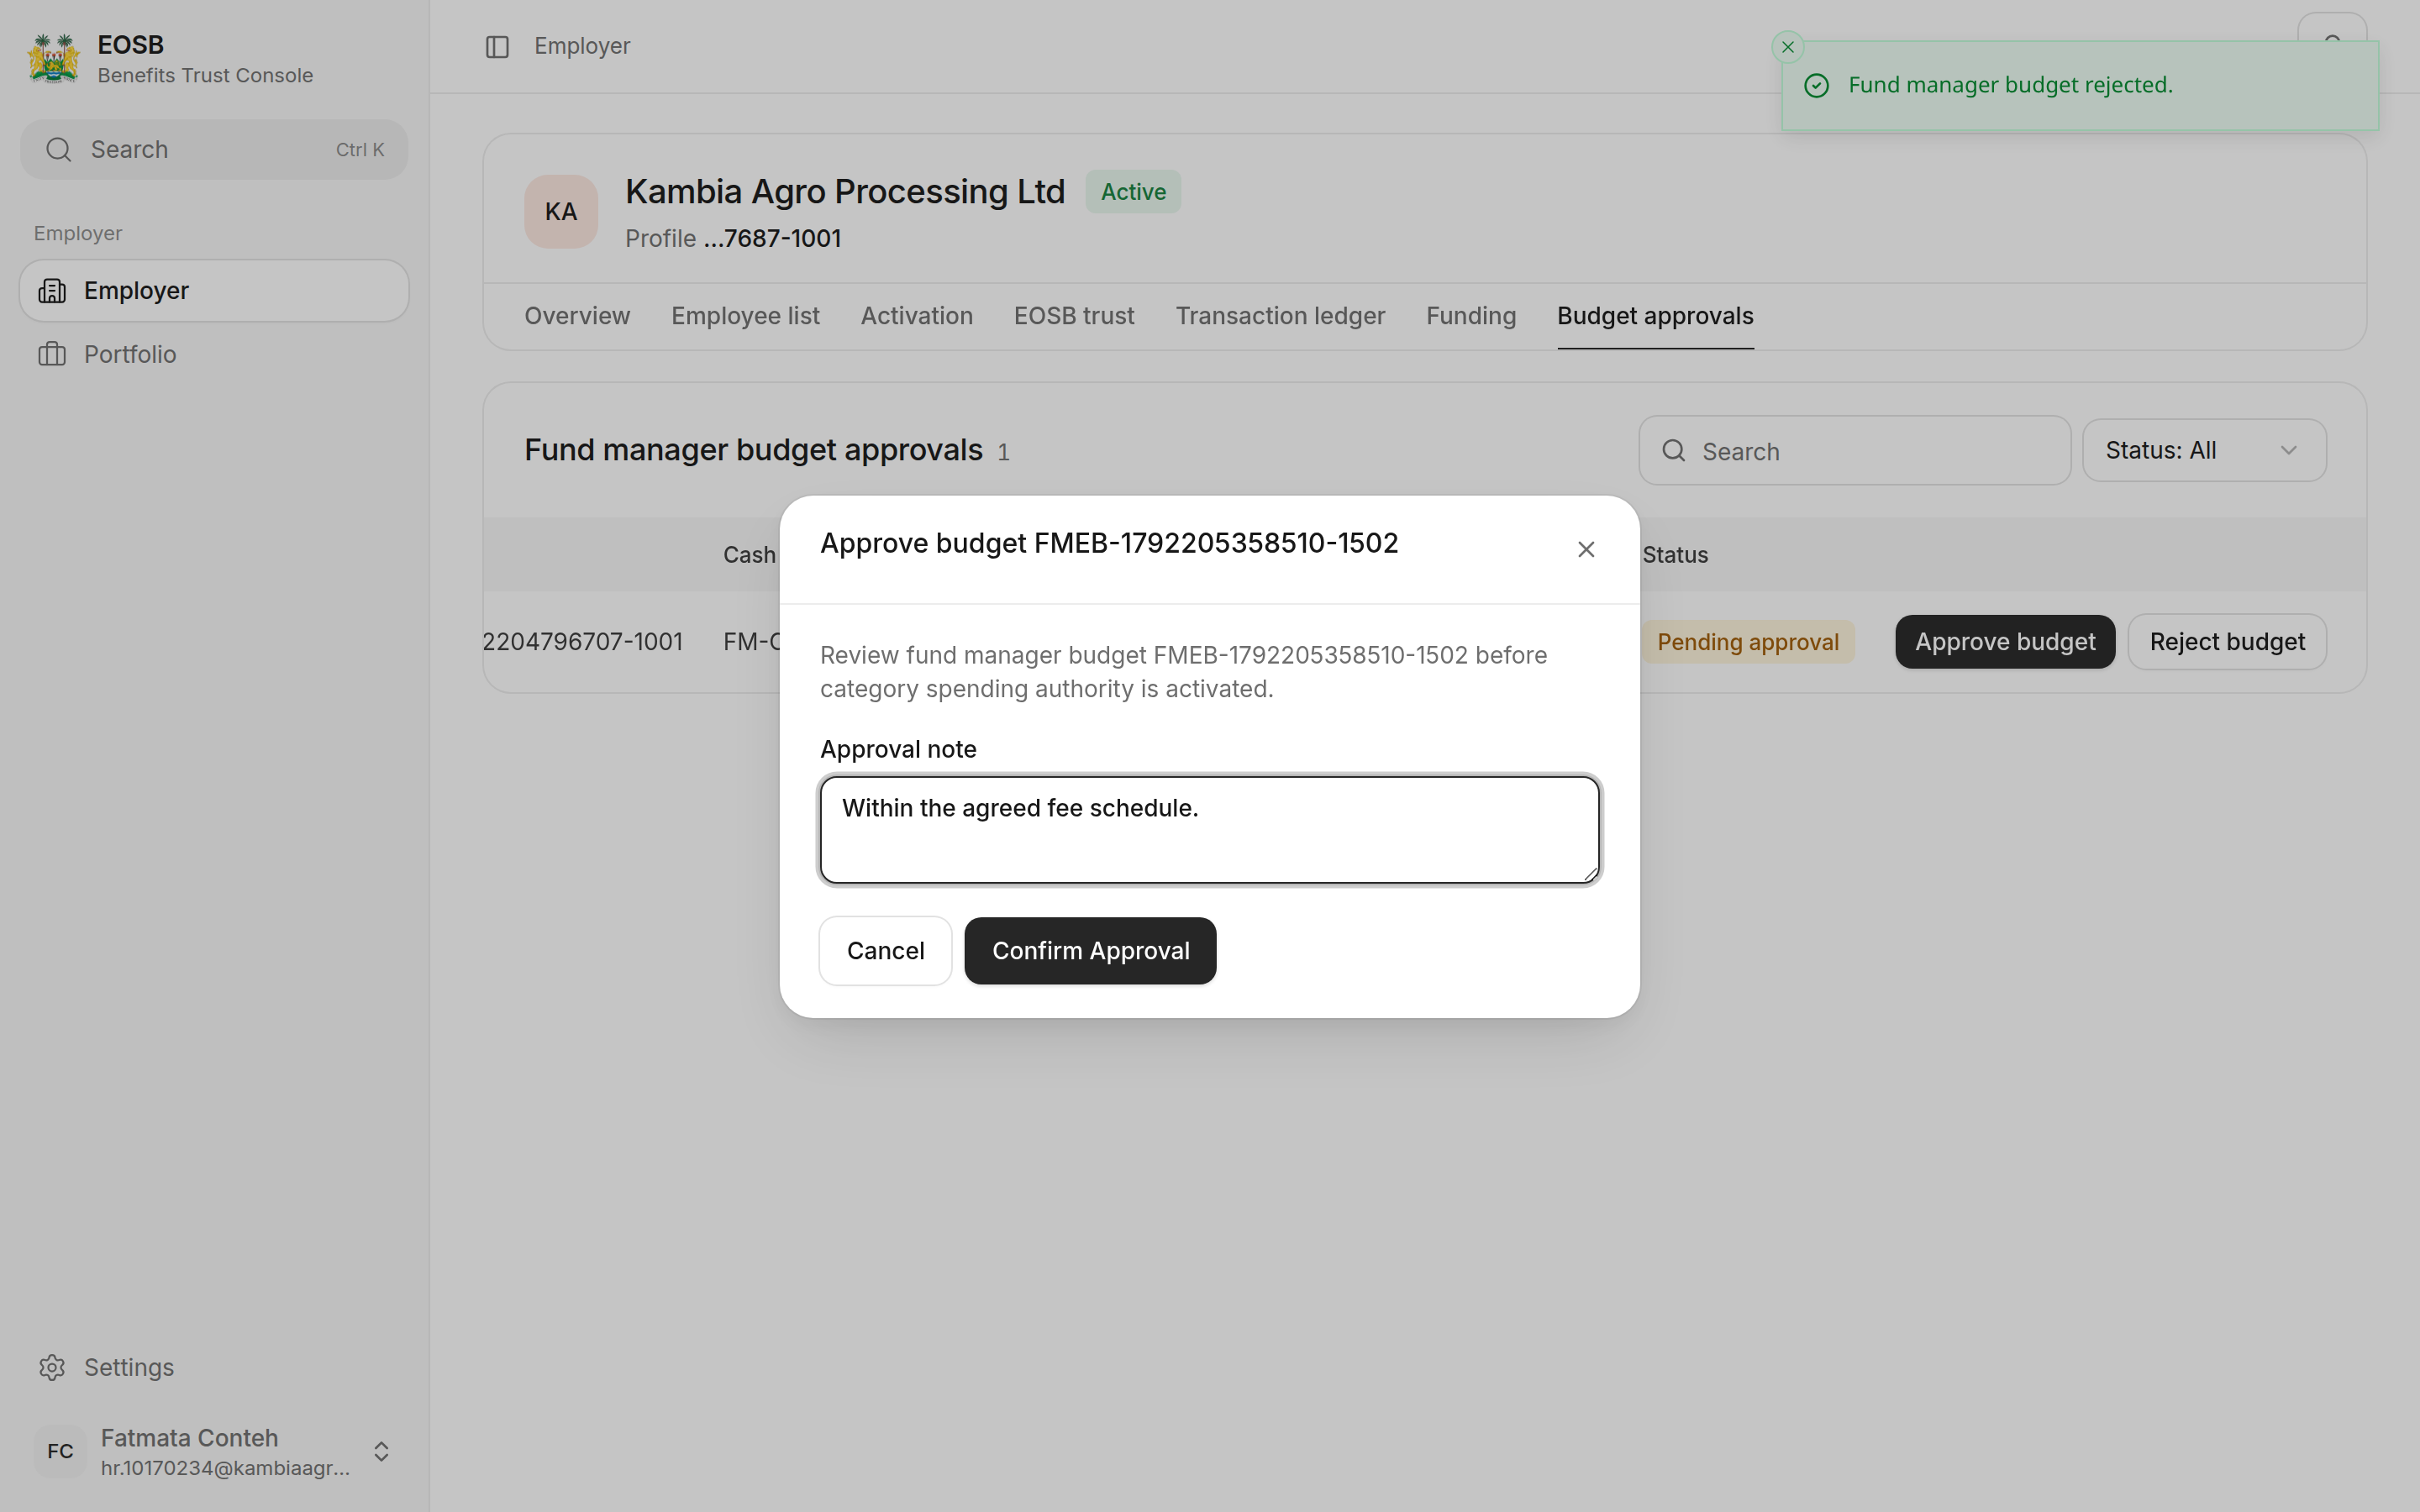Click the hr.10170234@kambiaagr email text
Viewport: 2420px width, 1512px height.
pos(226,1468)
